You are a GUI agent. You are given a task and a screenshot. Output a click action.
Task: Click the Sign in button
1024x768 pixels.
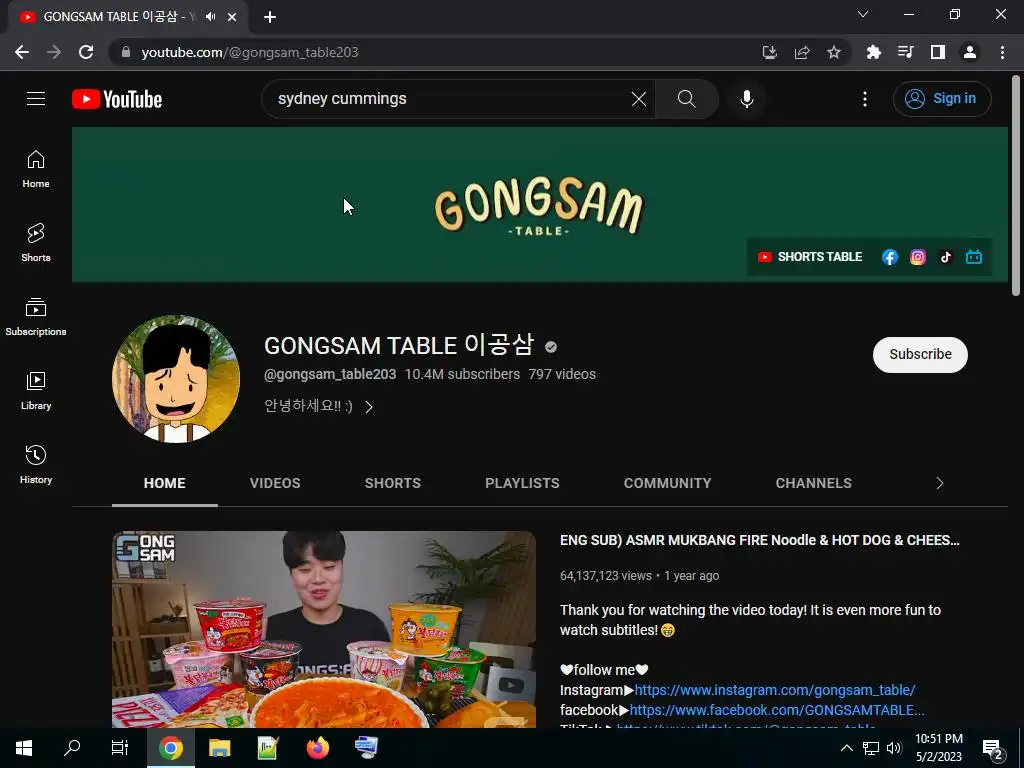pyautogui.click(x=942, y=99)
